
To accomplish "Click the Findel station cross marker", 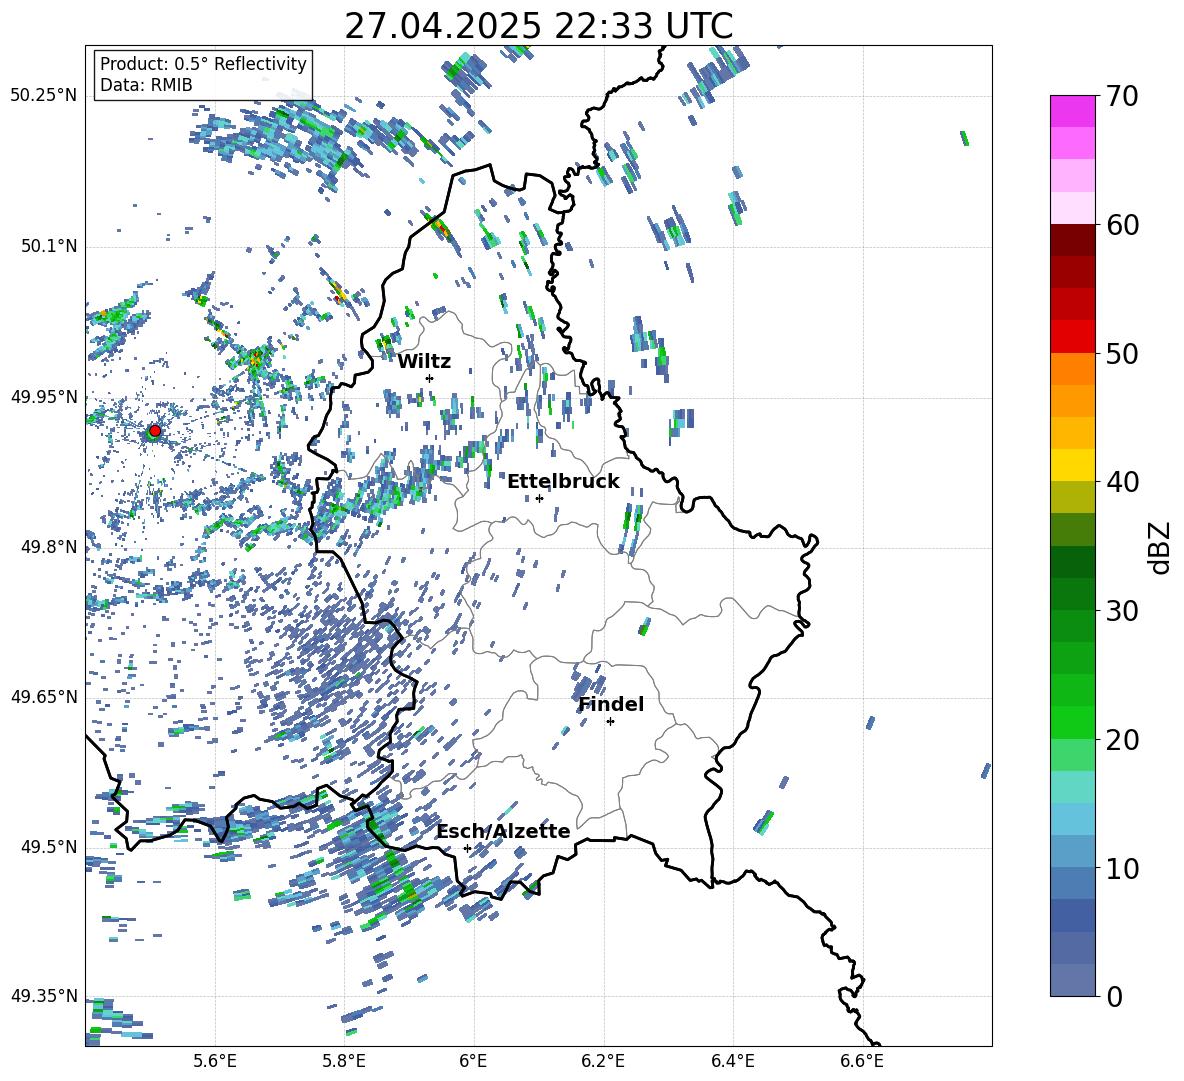I will point(610,722).
